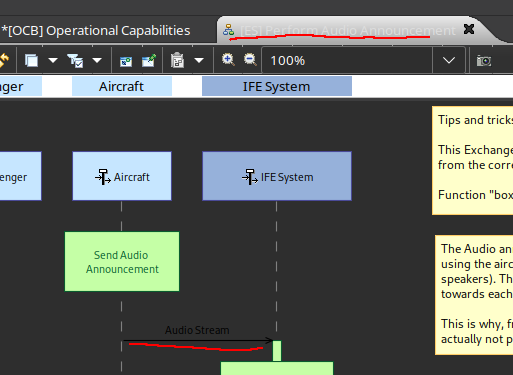Click the layers icon in the toolbar
The height and width of the screenshot is (375, 513).
tap(31, 61)
